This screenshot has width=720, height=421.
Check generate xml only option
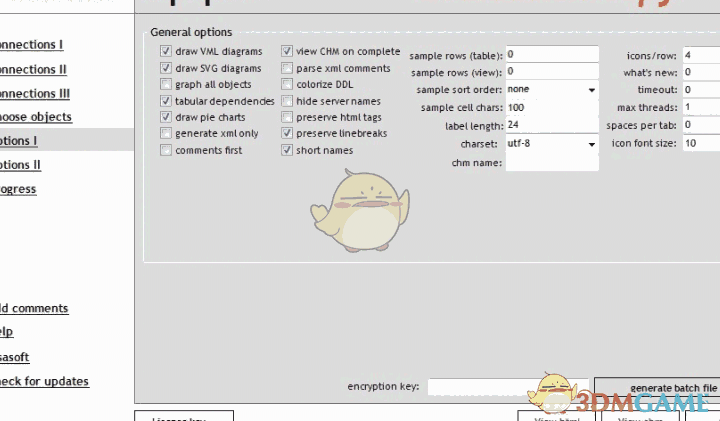(166, 133)
